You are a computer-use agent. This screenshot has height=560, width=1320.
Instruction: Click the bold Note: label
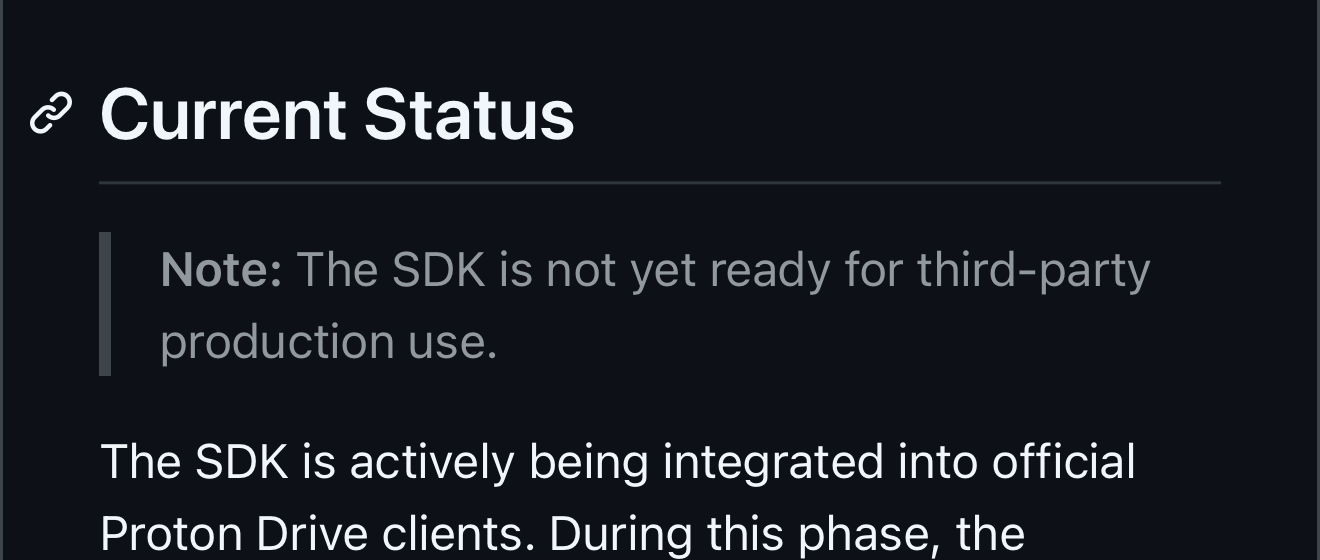coord(221,270)
